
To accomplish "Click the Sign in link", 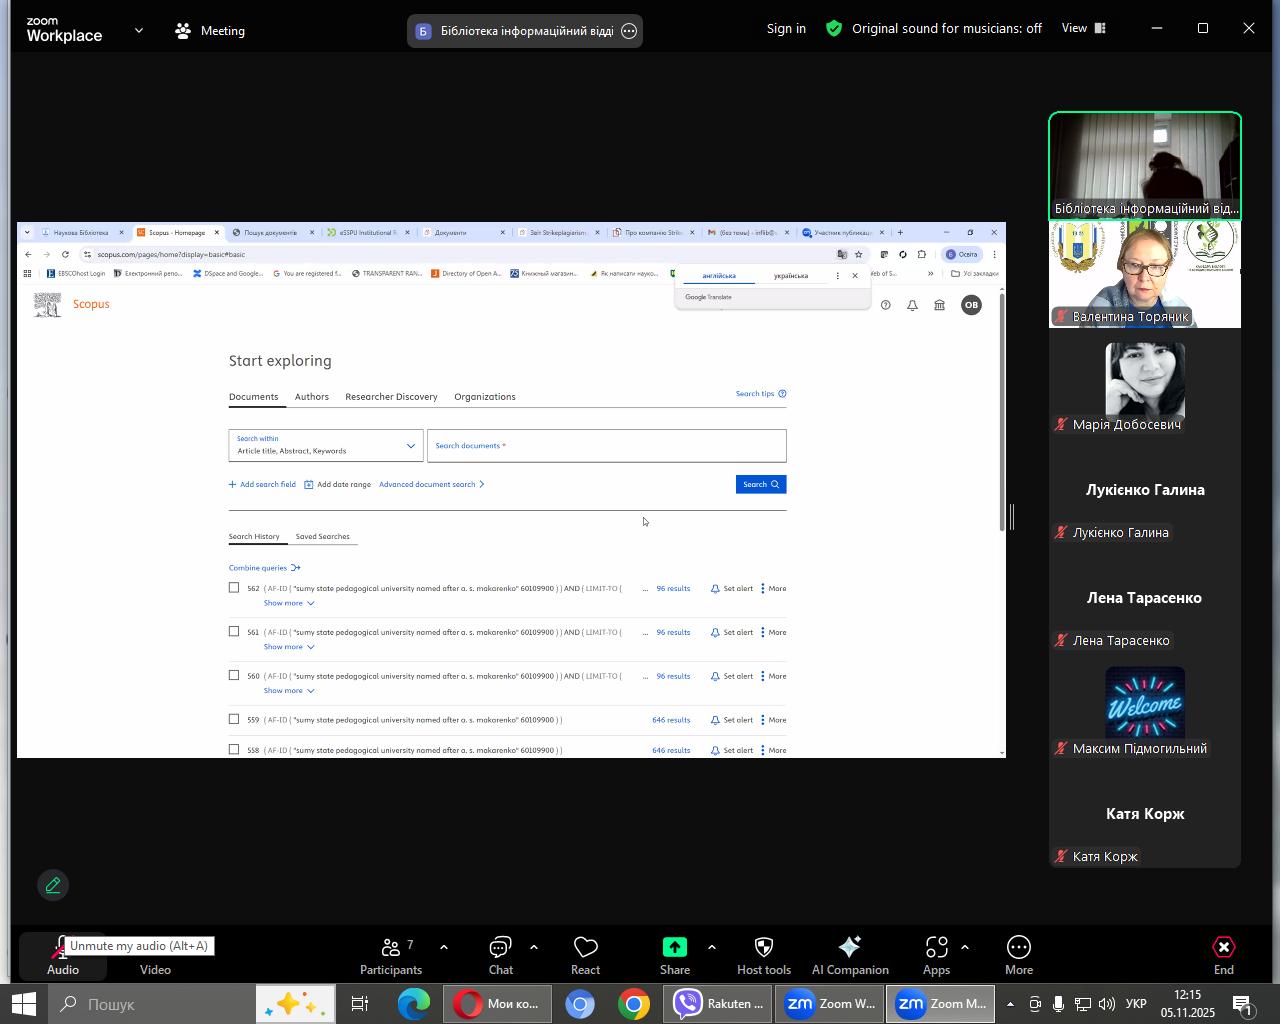I will [x=786, y=28].
